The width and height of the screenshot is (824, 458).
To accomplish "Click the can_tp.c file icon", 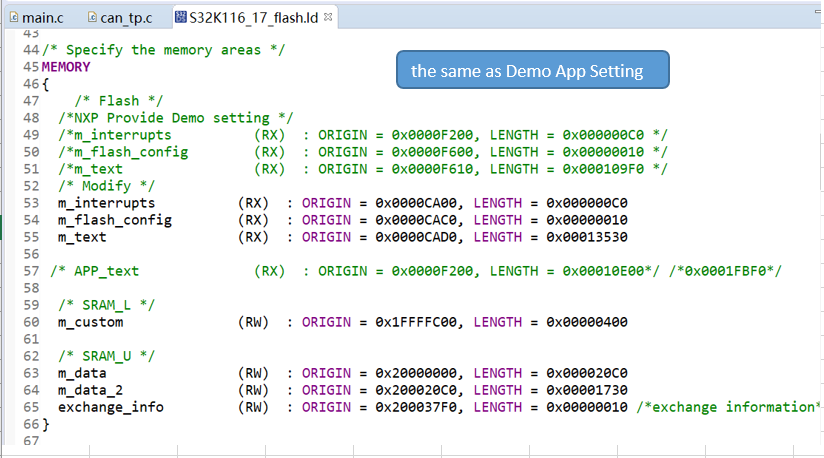I will point(92,17).
